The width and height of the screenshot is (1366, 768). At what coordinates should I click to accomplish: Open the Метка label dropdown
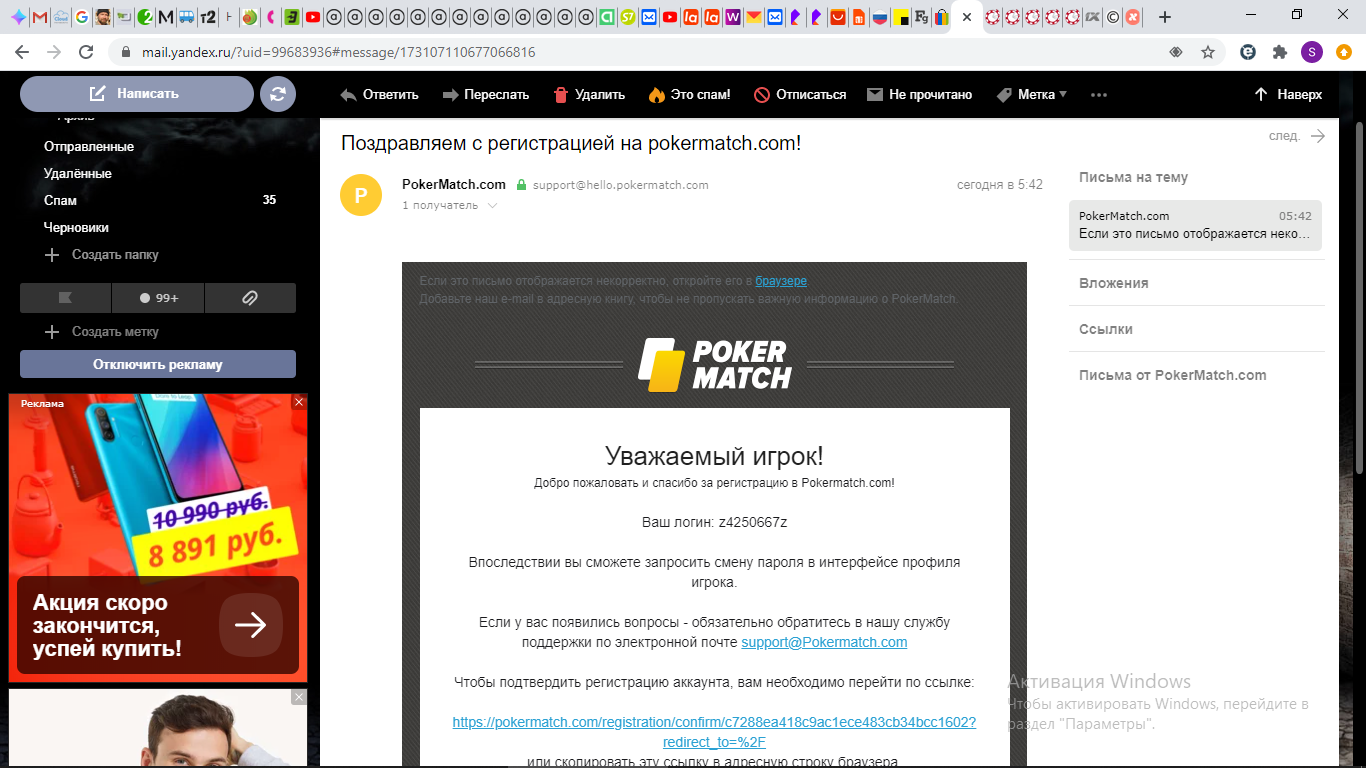[x=1032, y=95]
